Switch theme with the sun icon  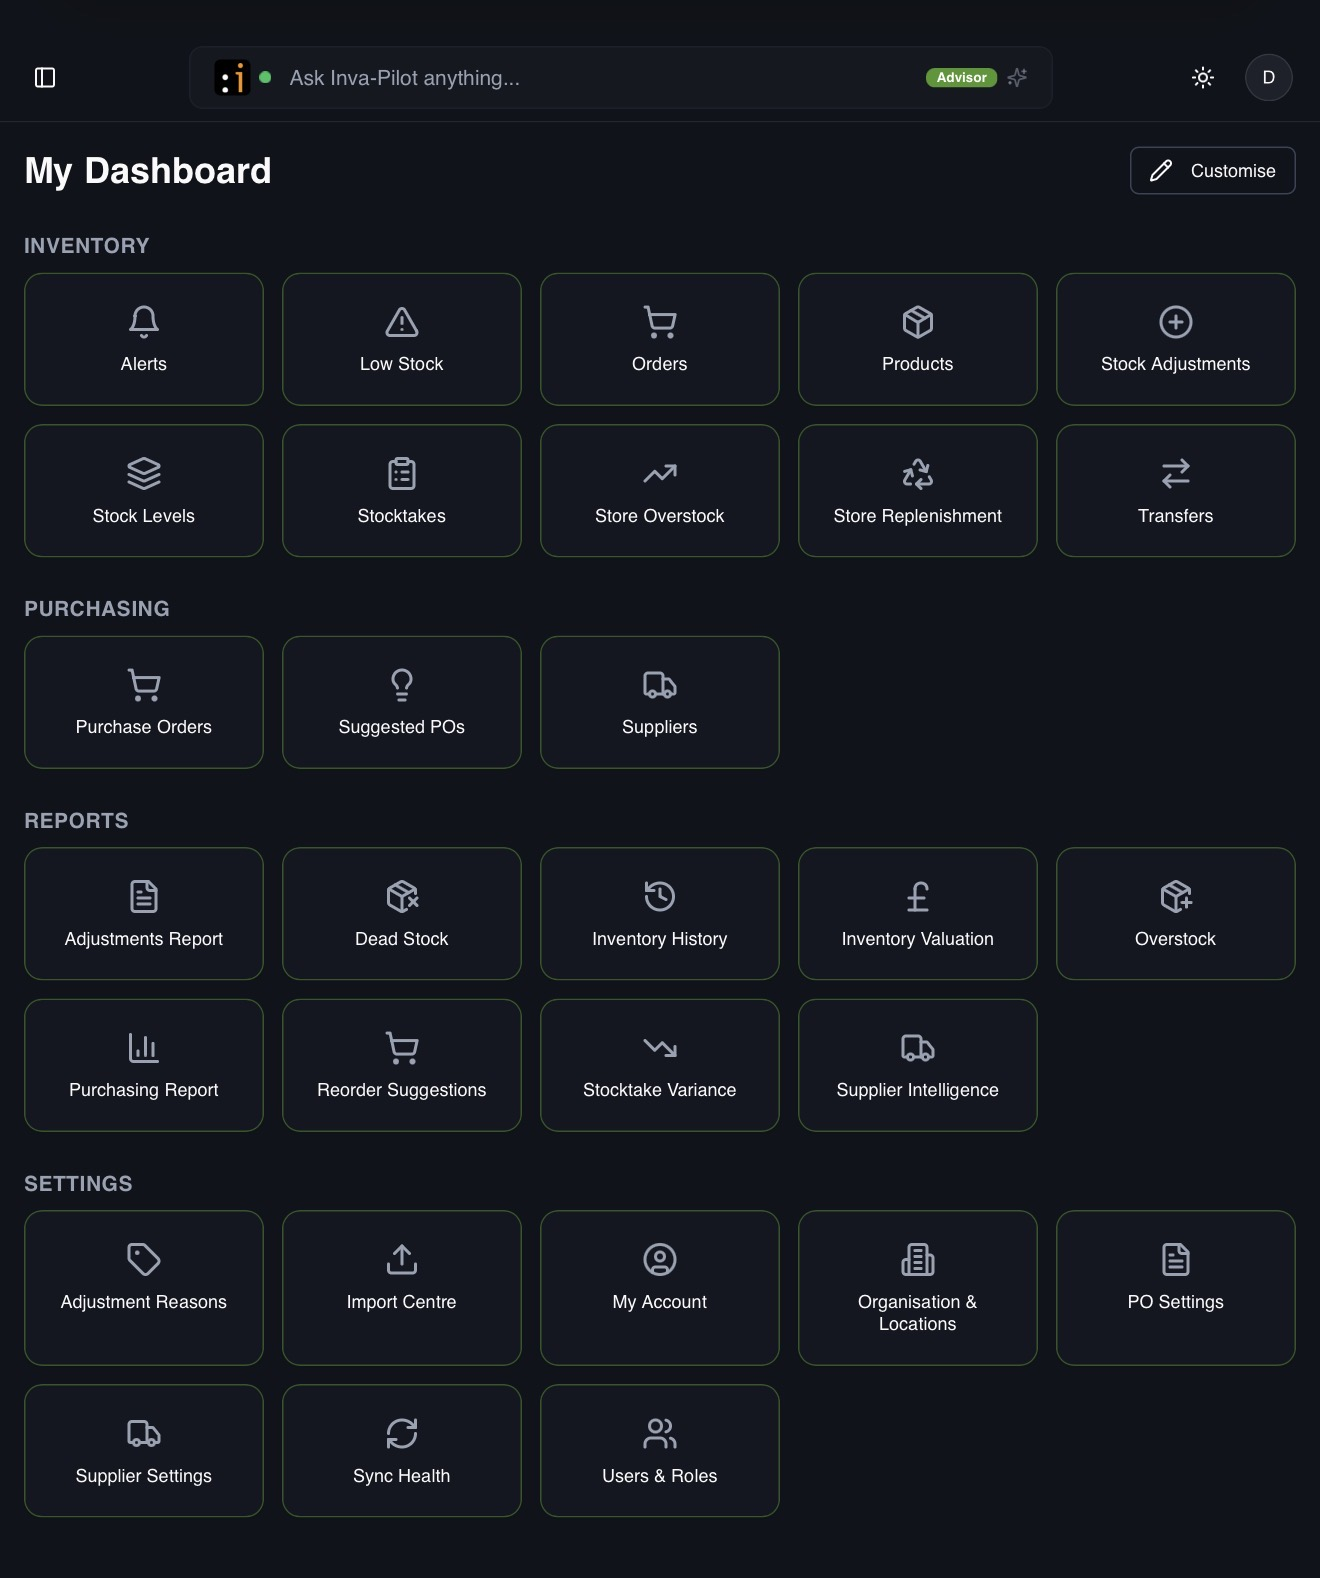(x=1203, y=78)
